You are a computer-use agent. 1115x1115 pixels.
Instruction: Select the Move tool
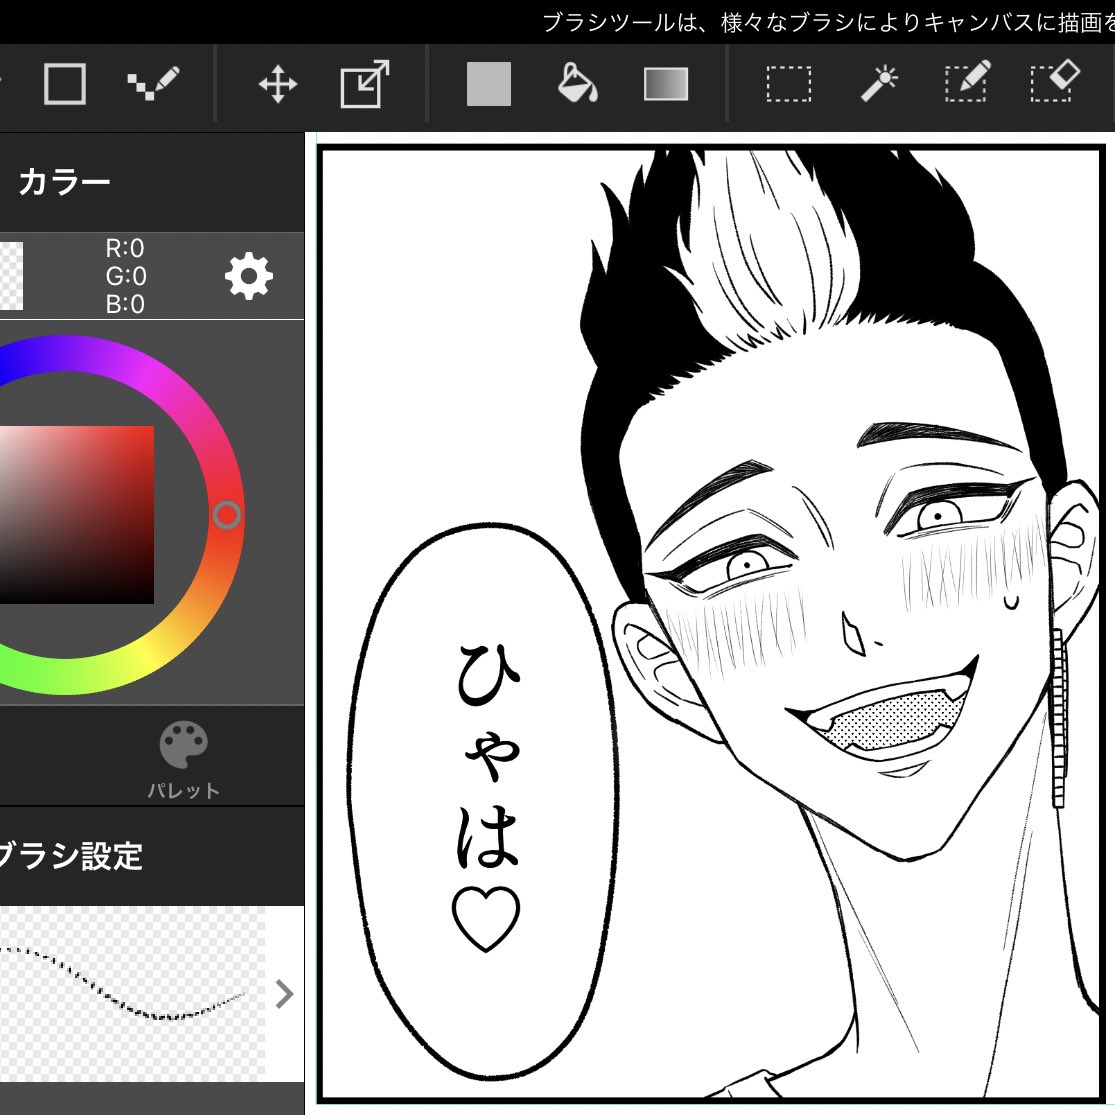coord(277,84)
